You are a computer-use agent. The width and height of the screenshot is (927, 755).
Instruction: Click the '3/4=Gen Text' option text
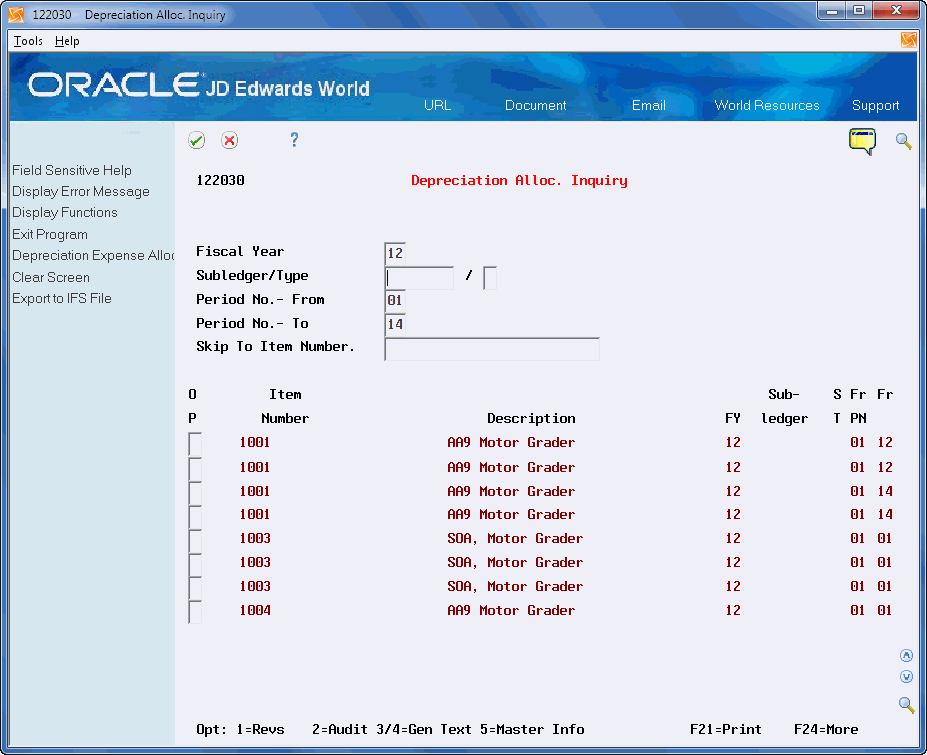424,730
